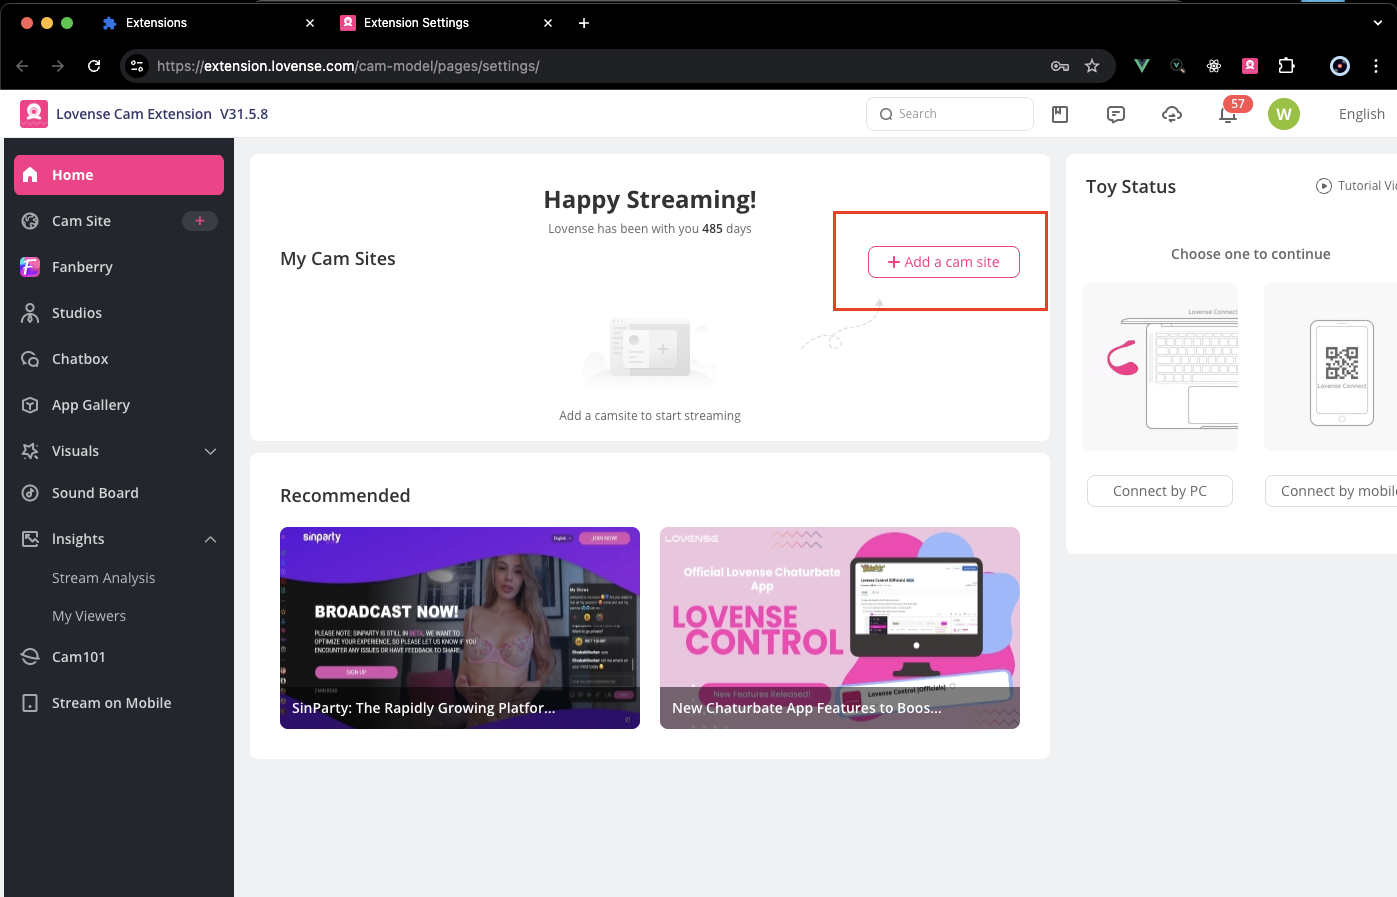Click the Add a cam site button
The width and height of the screenshot is (1397, 897).
943,262
